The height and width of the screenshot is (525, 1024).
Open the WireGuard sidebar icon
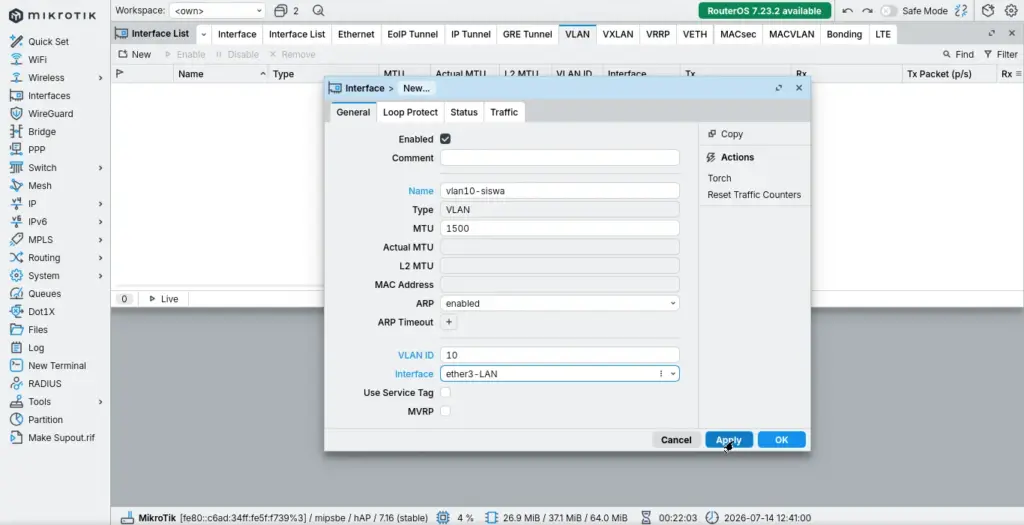16,114
